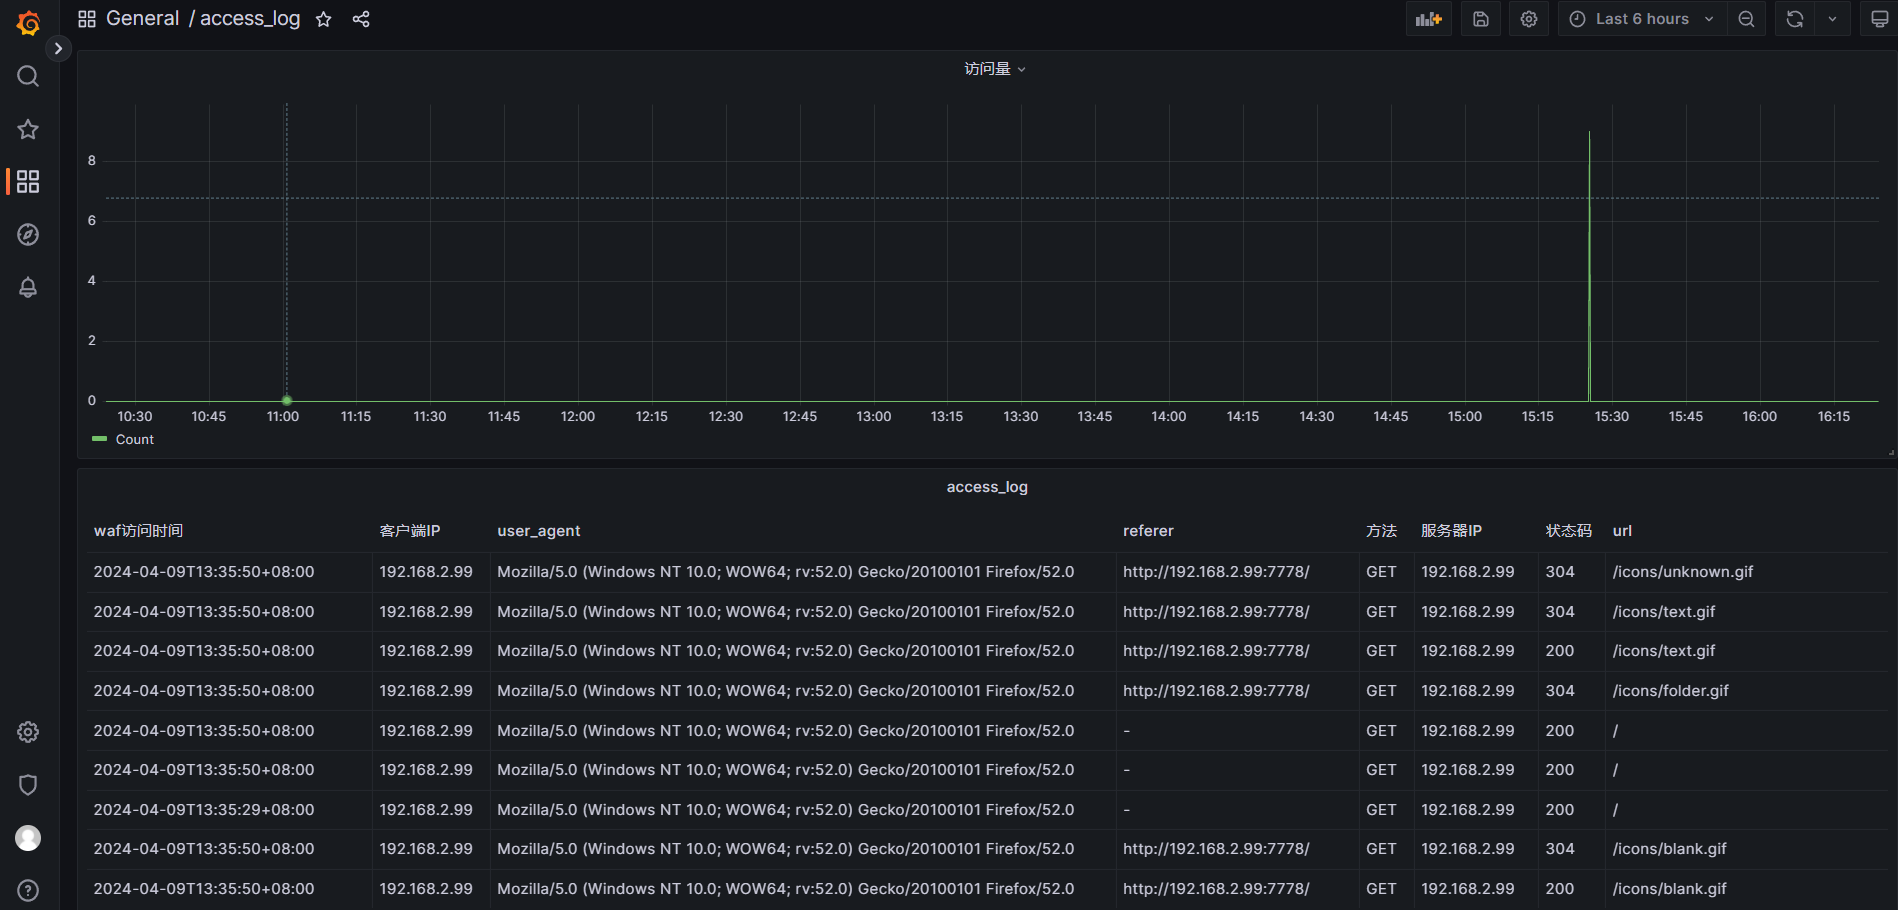
Task: Sort by 状态码 column header
Action: (1568, 531)
